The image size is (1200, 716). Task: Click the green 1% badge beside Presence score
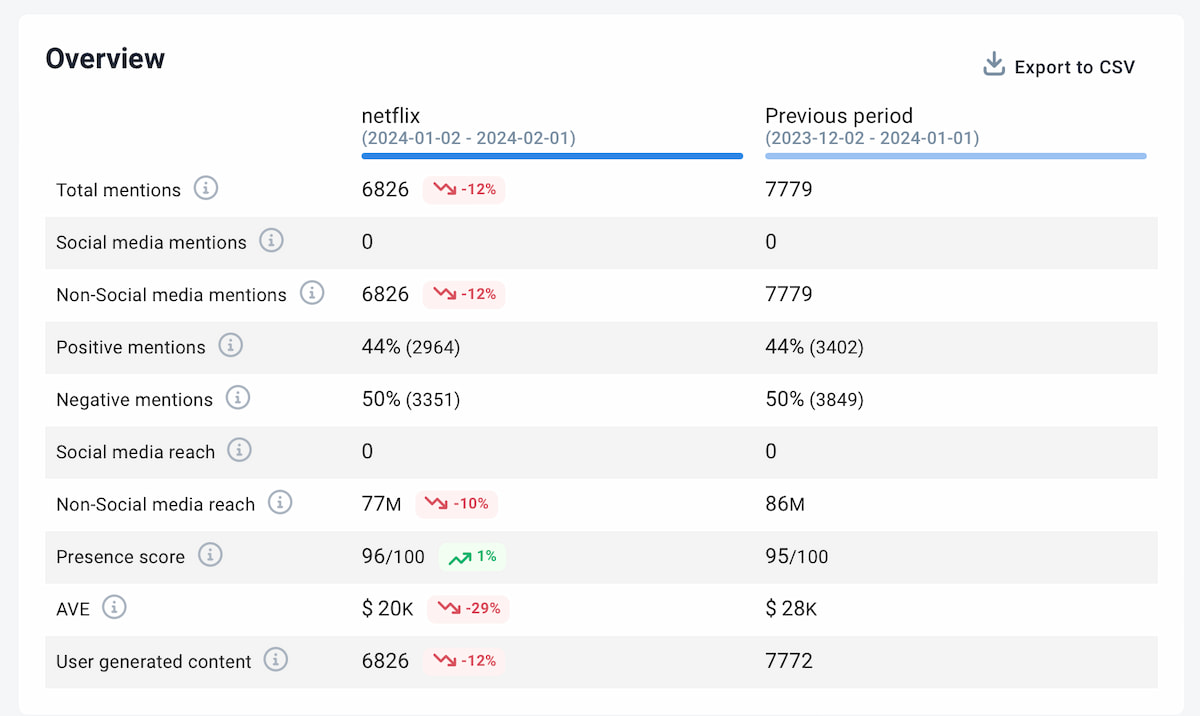[471, 556]
